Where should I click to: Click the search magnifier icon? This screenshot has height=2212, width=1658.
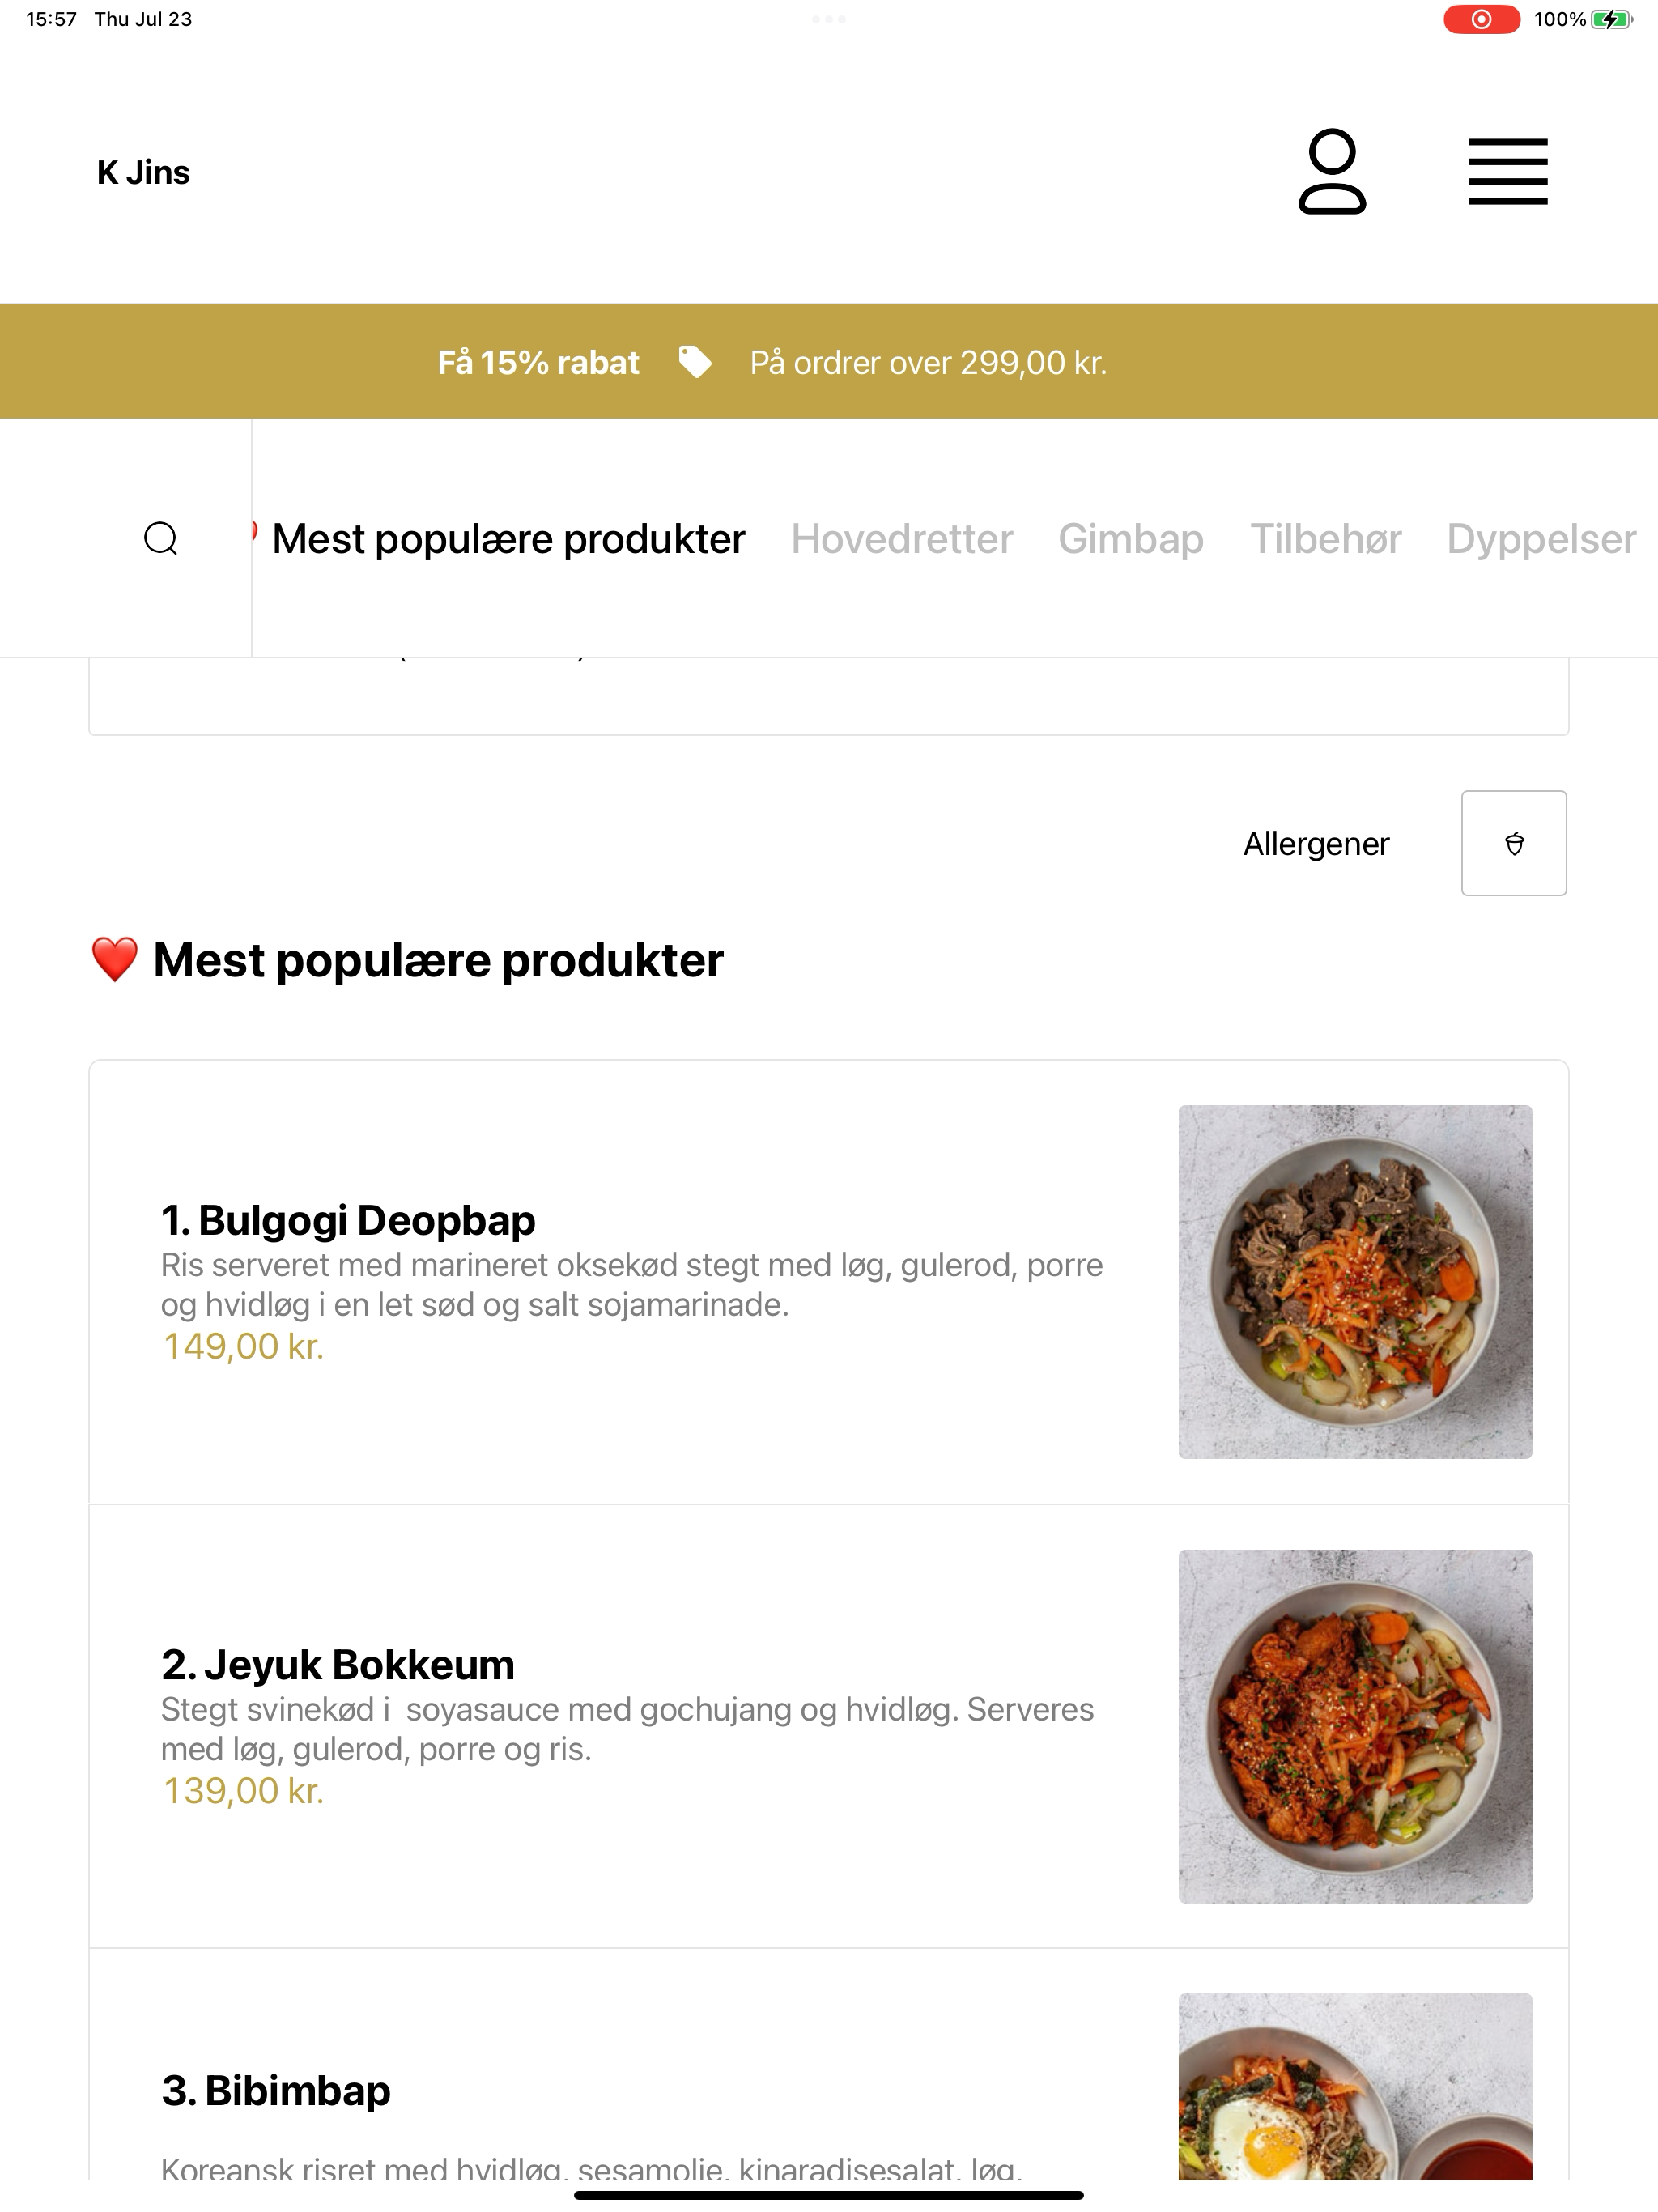click(x=161, y=538)
